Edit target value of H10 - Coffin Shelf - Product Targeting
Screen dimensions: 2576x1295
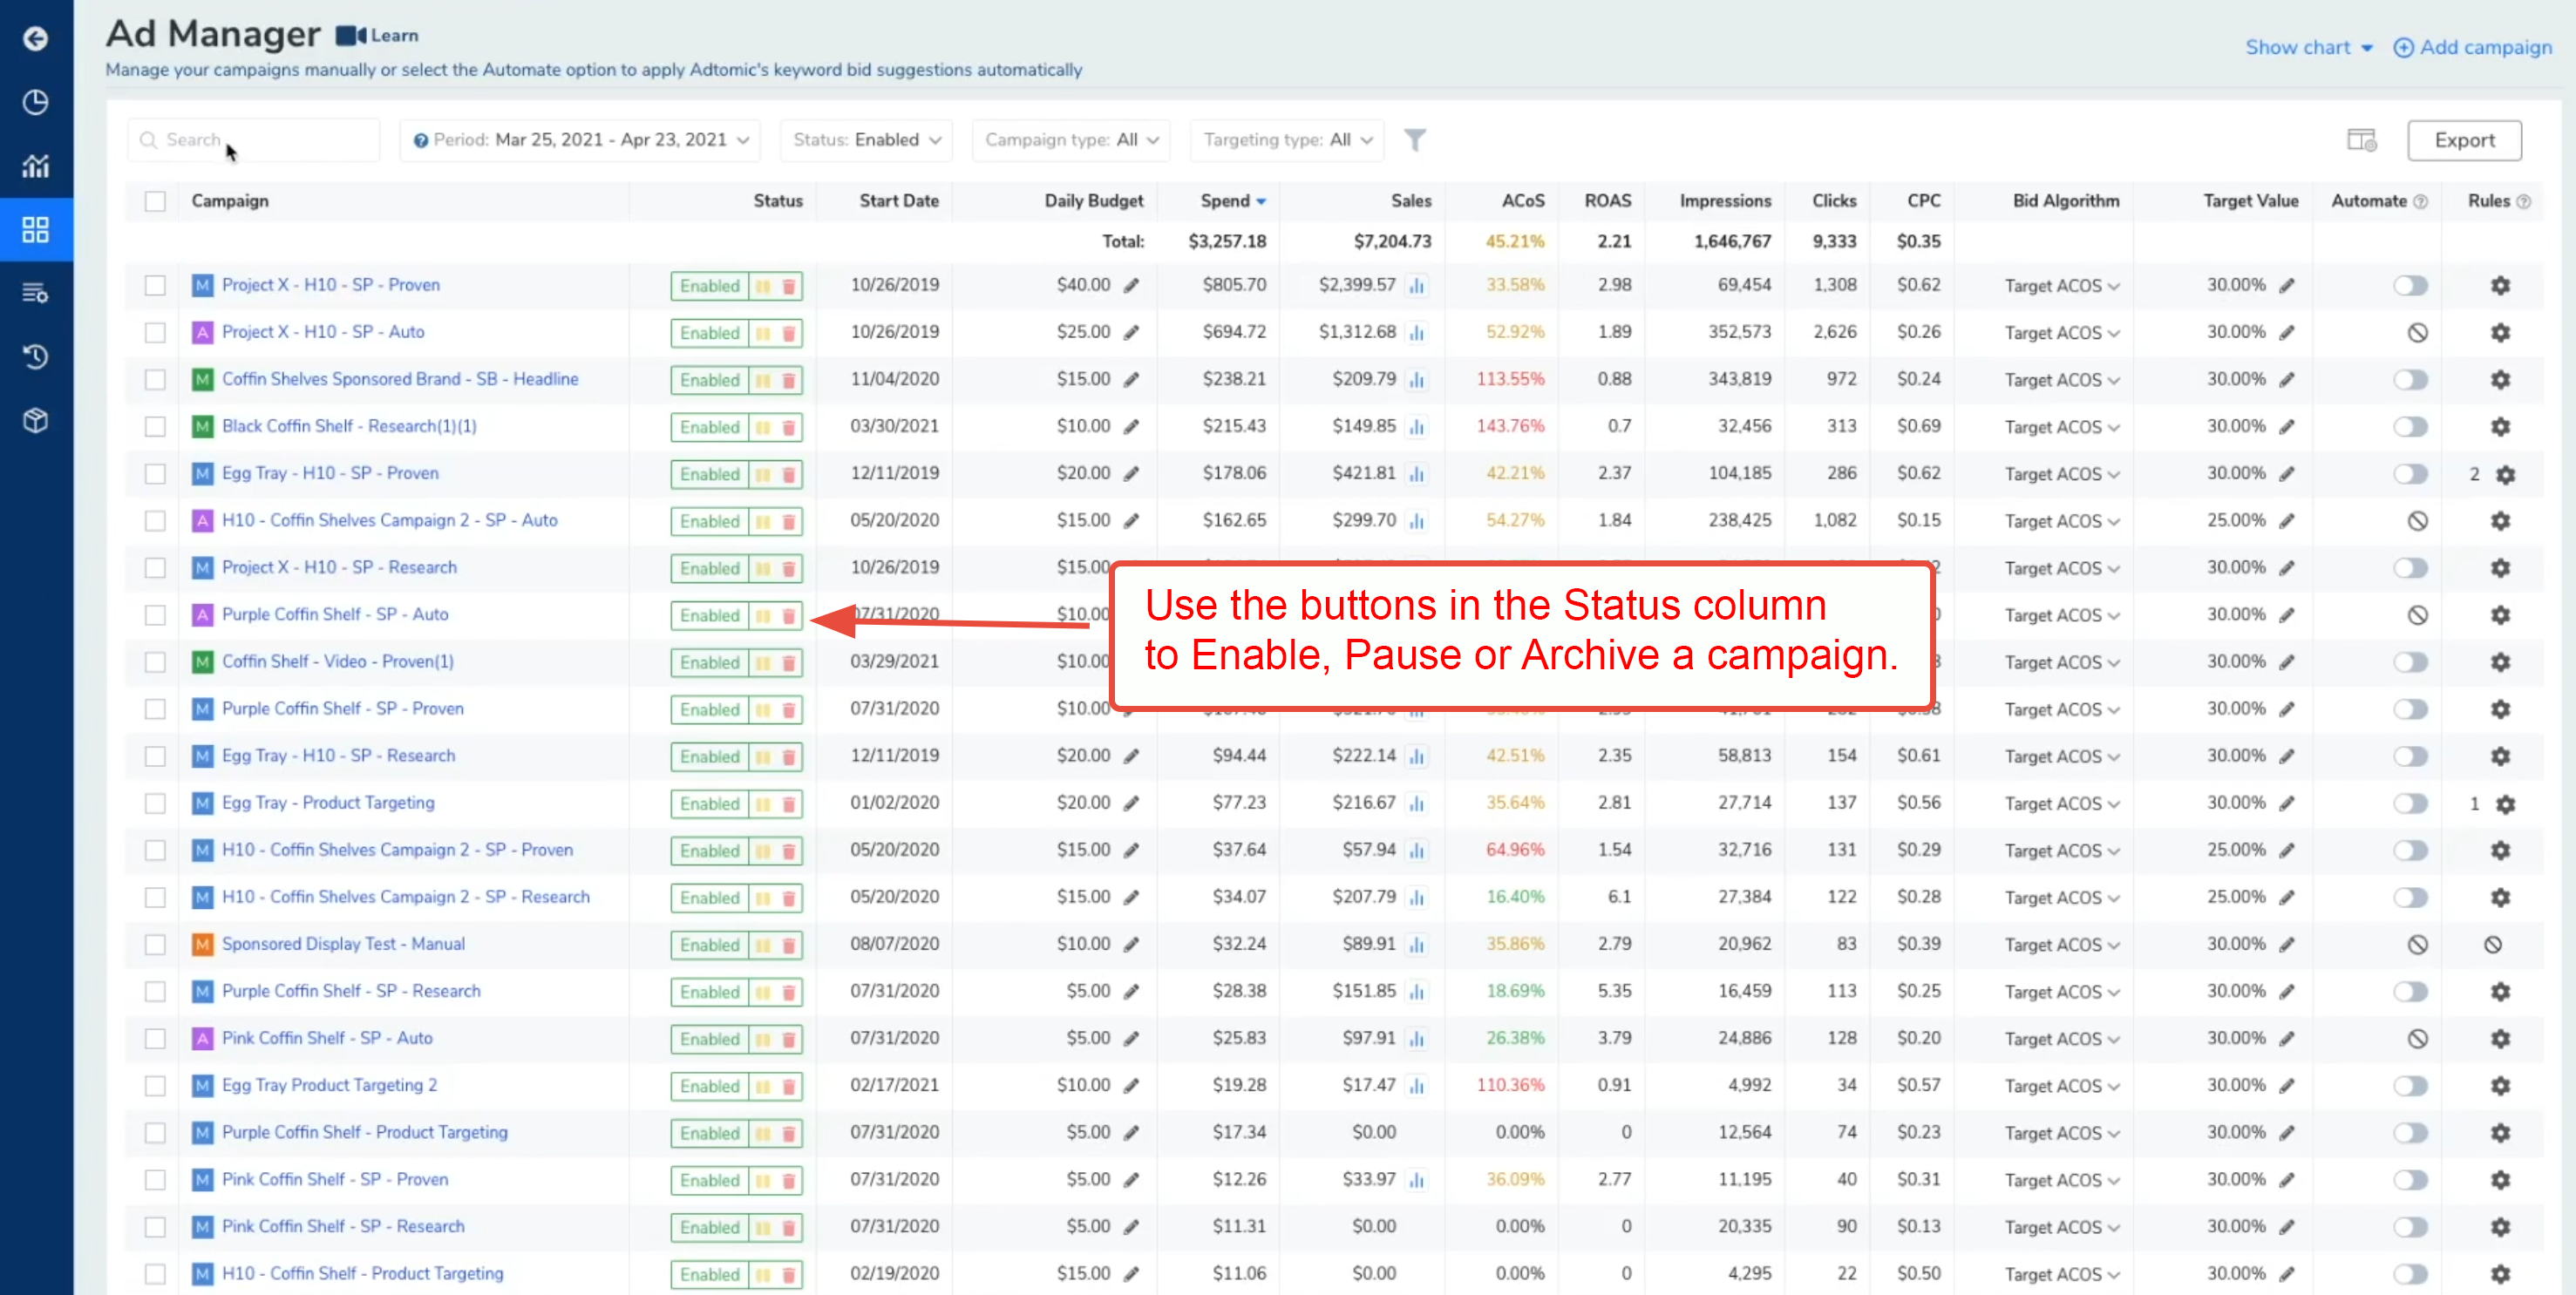point(2287,1274)
